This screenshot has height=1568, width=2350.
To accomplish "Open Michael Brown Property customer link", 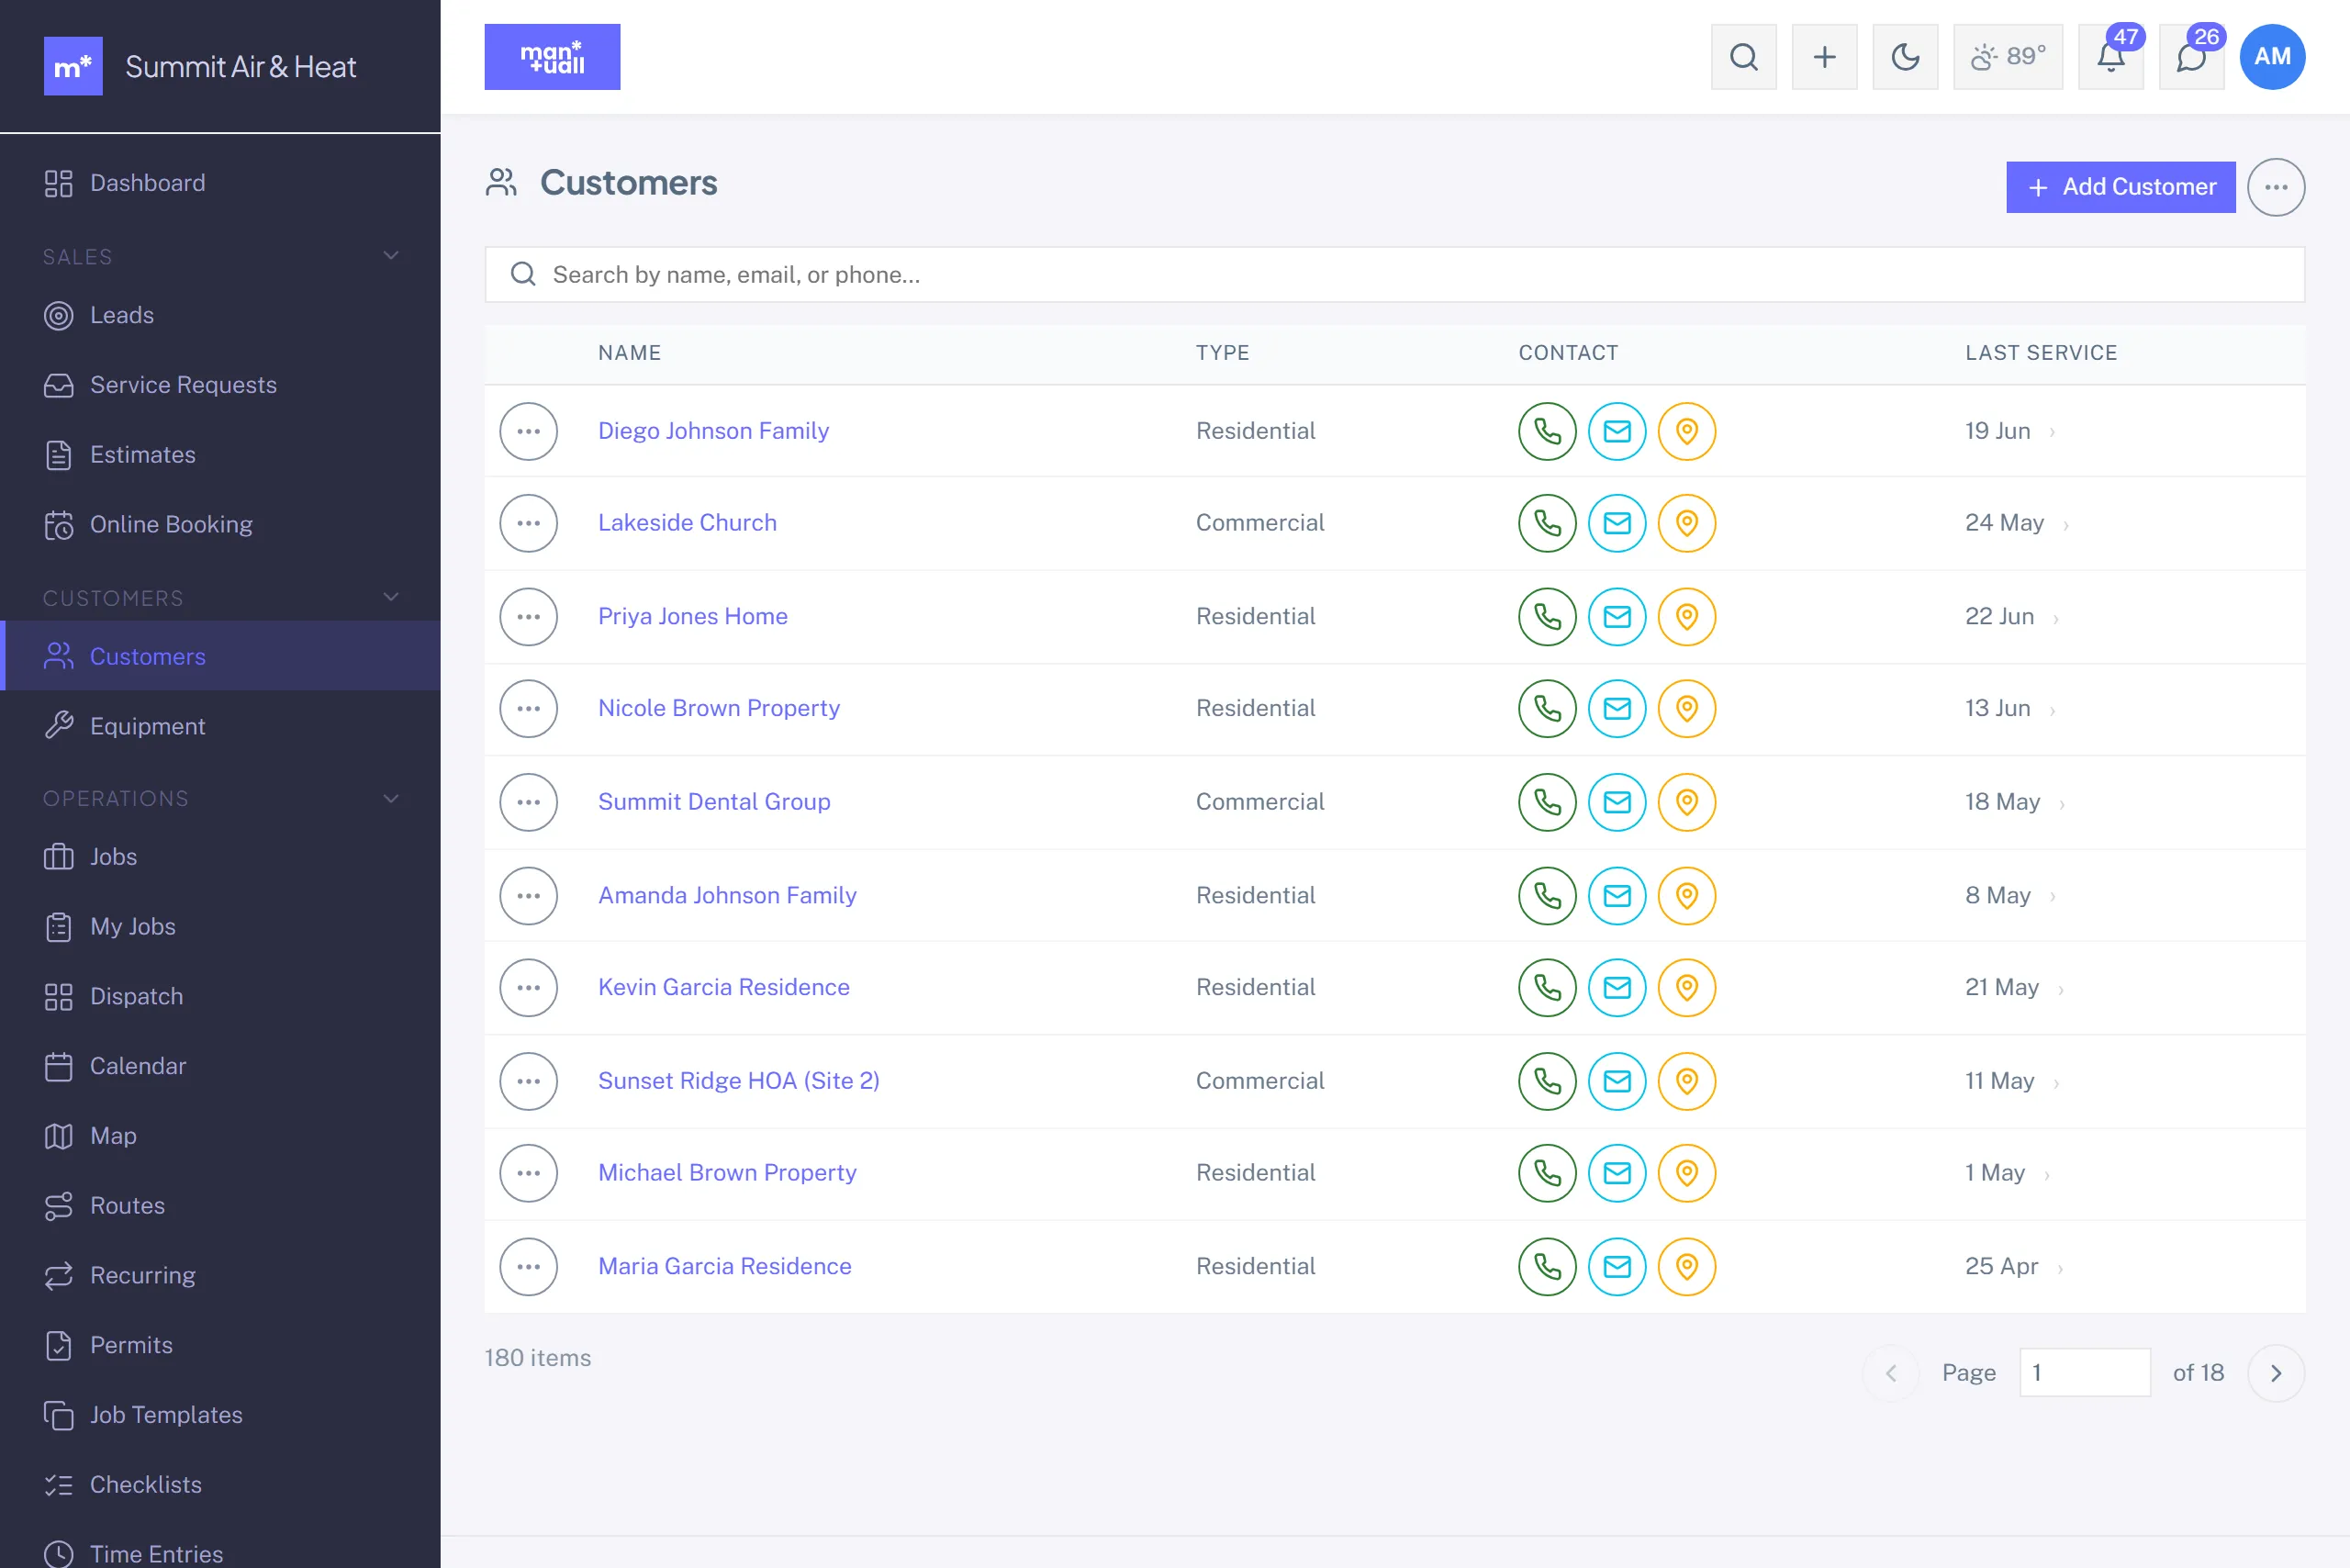I will (x=727, y=1172).
